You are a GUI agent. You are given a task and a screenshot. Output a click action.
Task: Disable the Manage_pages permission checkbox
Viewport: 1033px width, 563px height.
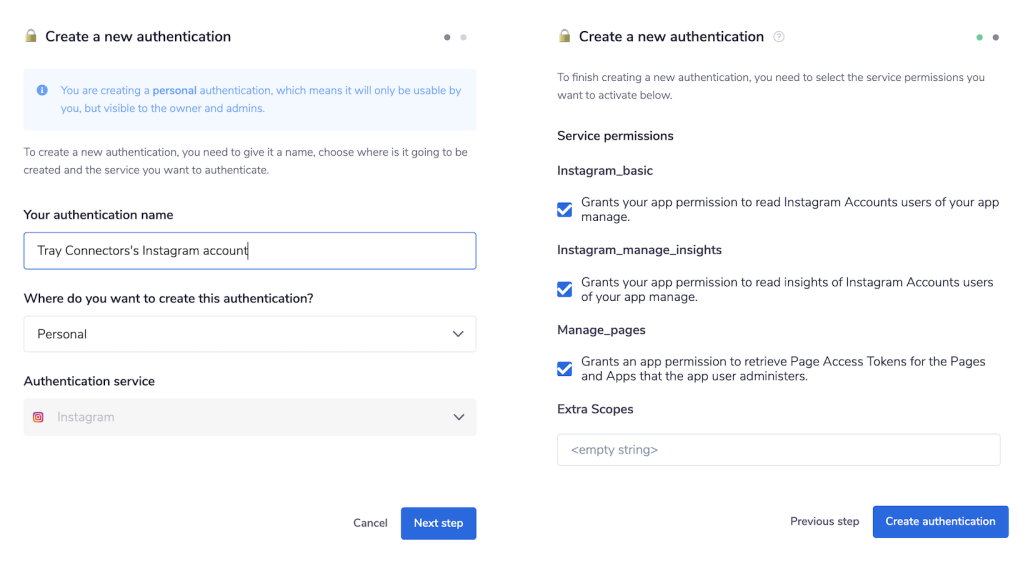[x=565, y=369]
